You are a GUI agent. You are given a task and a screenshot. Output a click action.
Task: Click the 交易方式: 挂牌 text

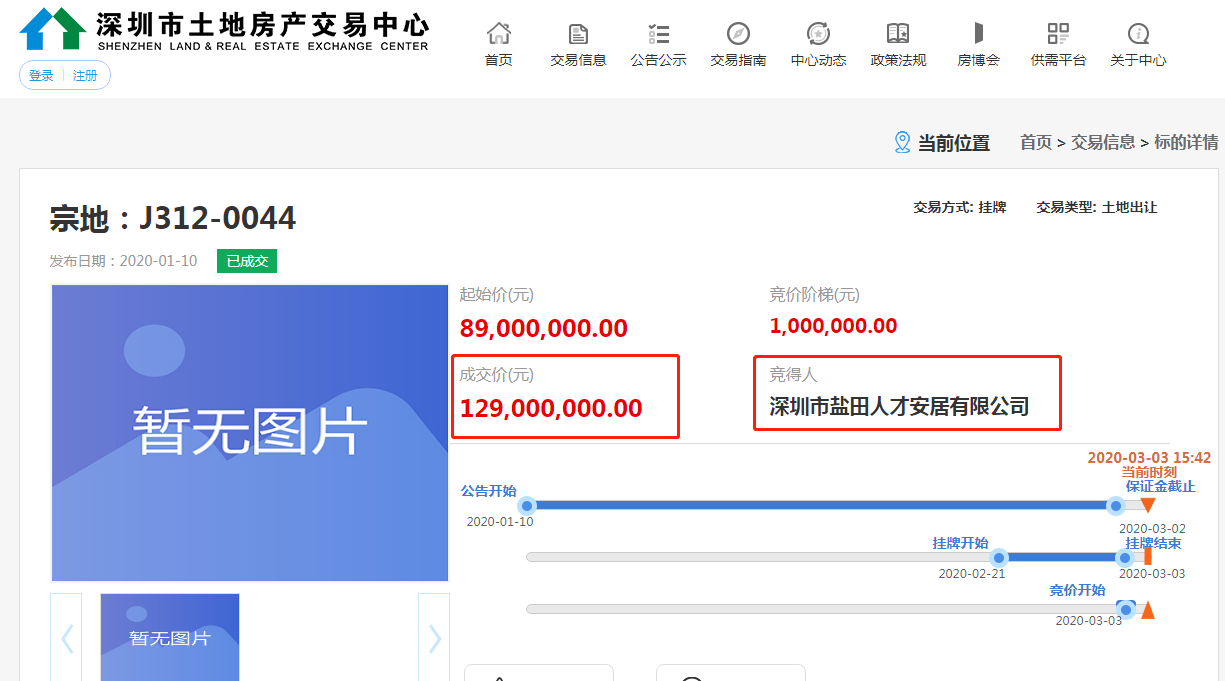[x=960, y=208]
